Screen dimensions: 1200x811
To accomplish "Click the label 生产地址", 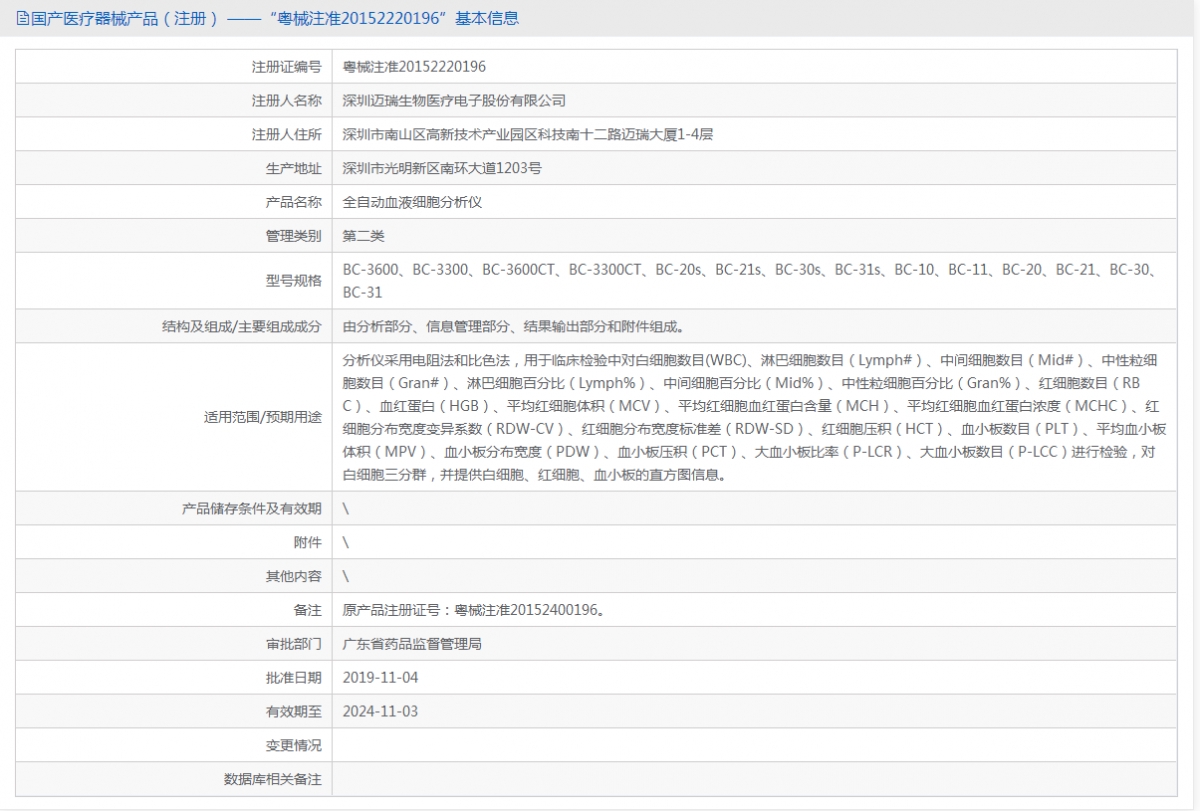I will [x=294, y=168].
